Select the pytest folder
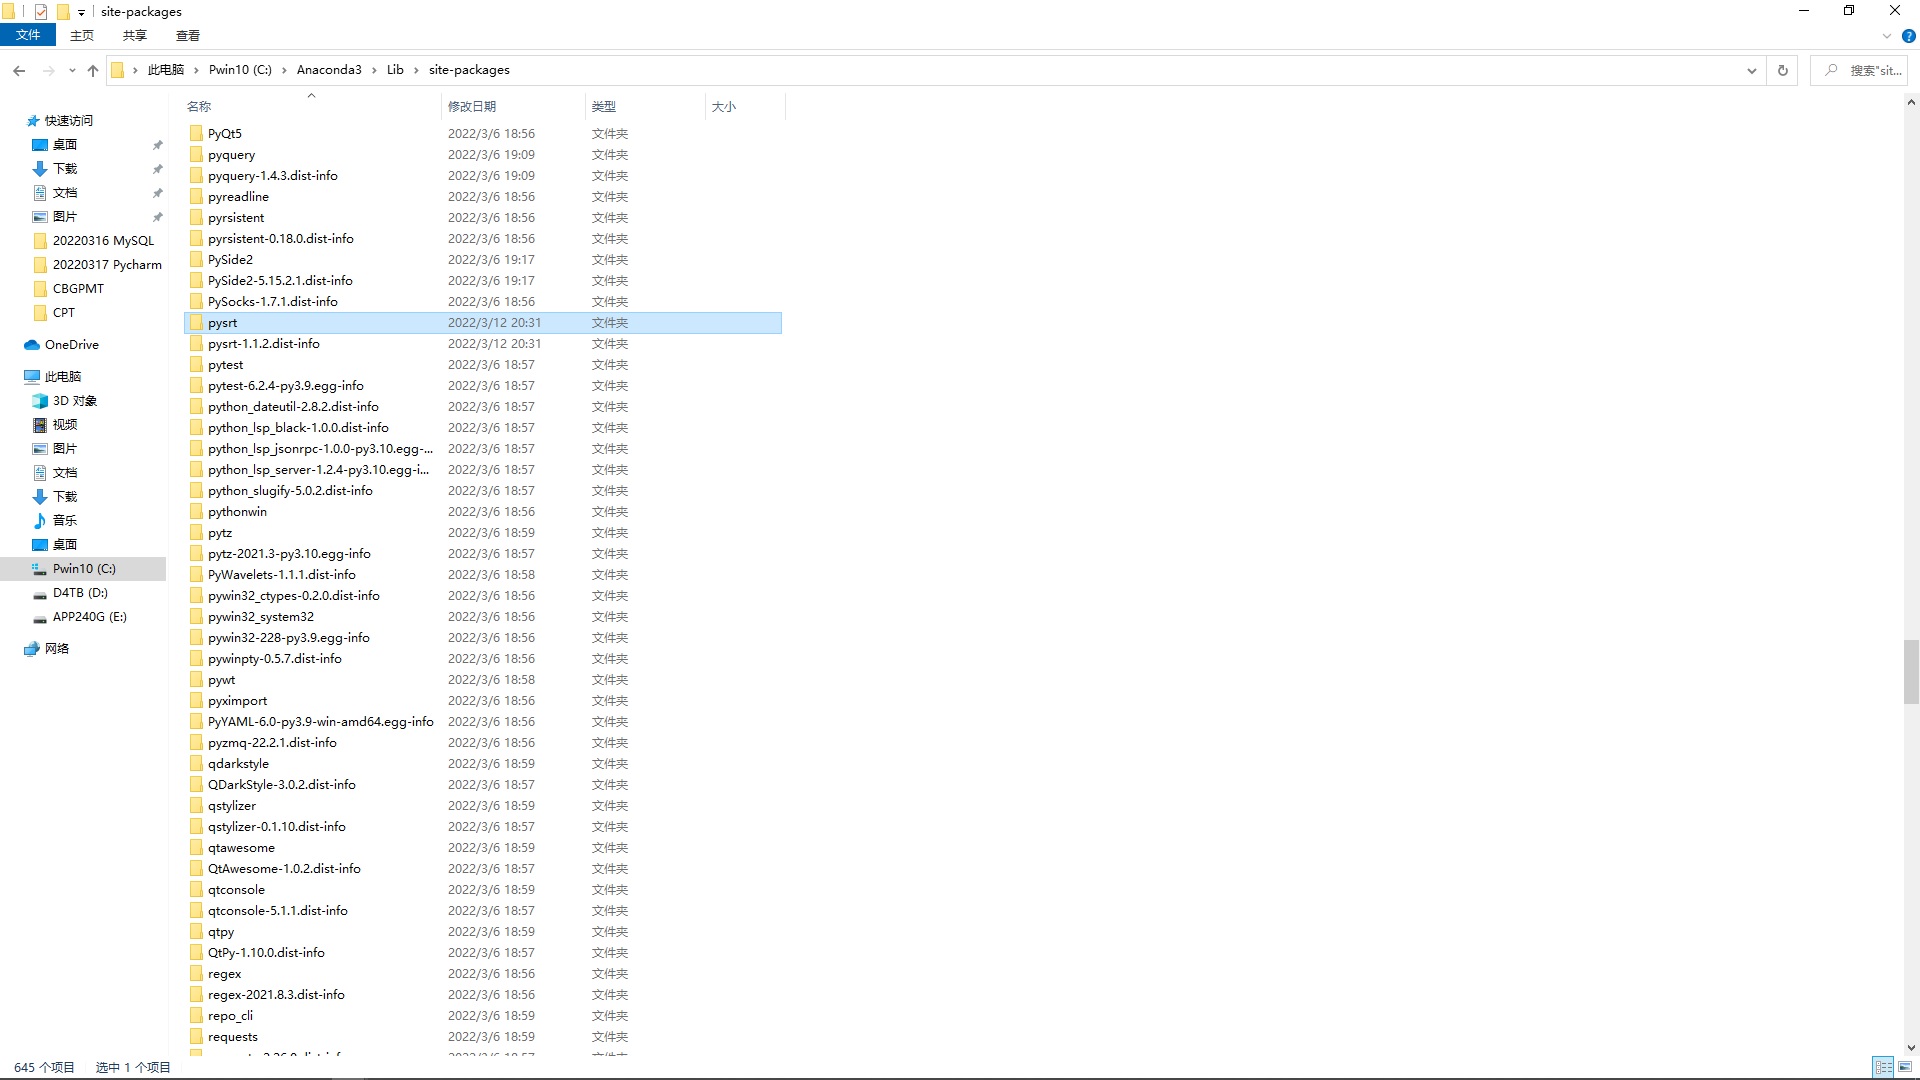1920x1080 pixels. [x=226, y=365]
